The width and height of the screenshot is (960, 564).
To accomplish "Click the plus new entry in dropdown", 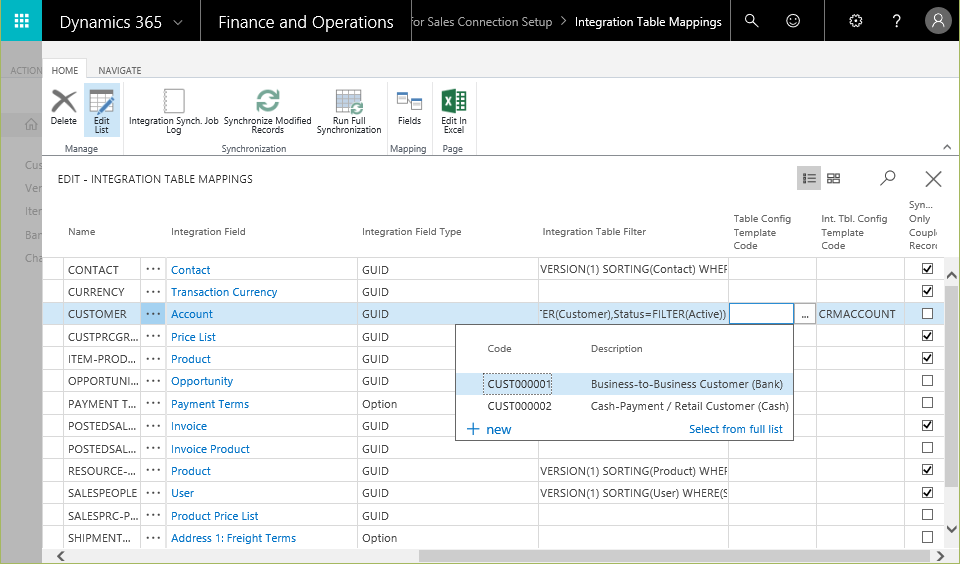I will tap(489, 429).
